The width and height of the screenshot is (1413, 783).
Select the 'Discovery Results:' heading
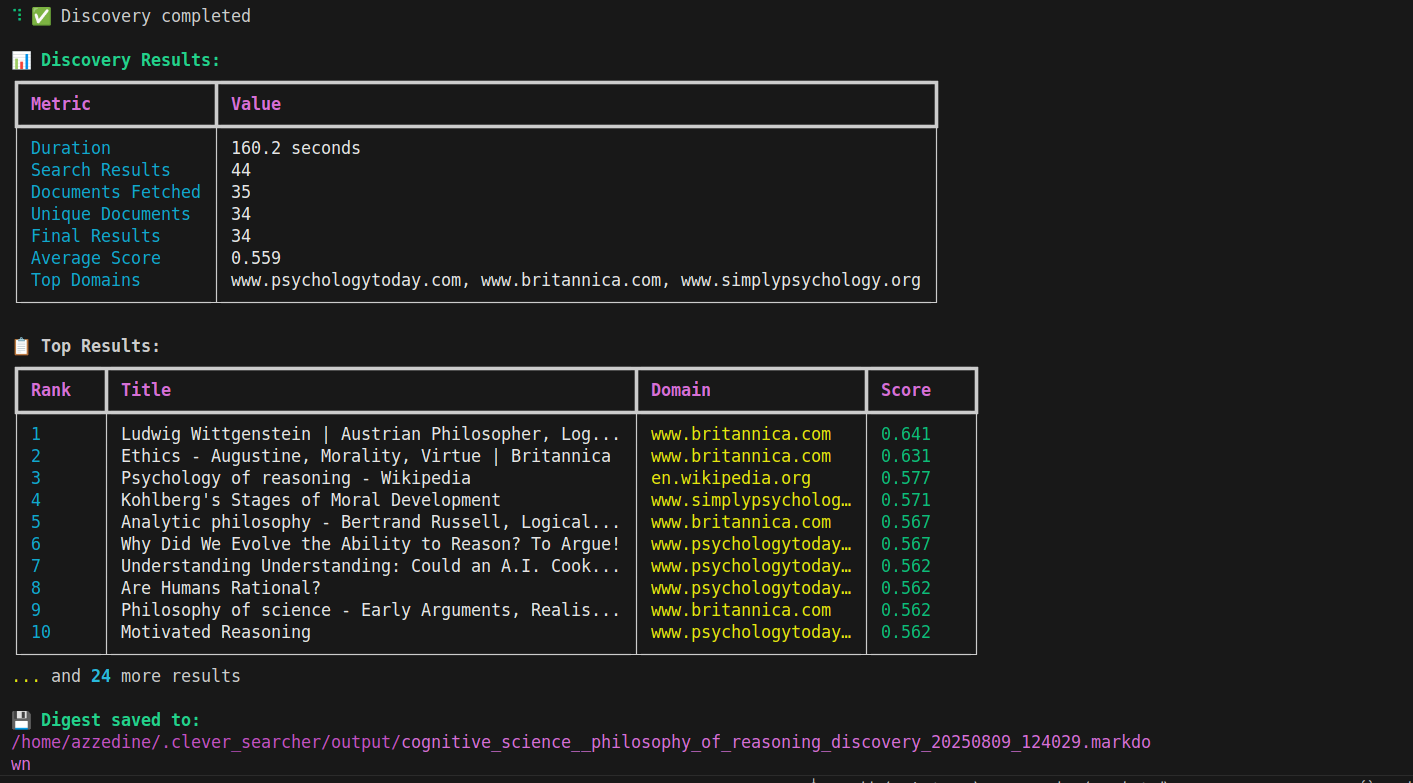131,60
